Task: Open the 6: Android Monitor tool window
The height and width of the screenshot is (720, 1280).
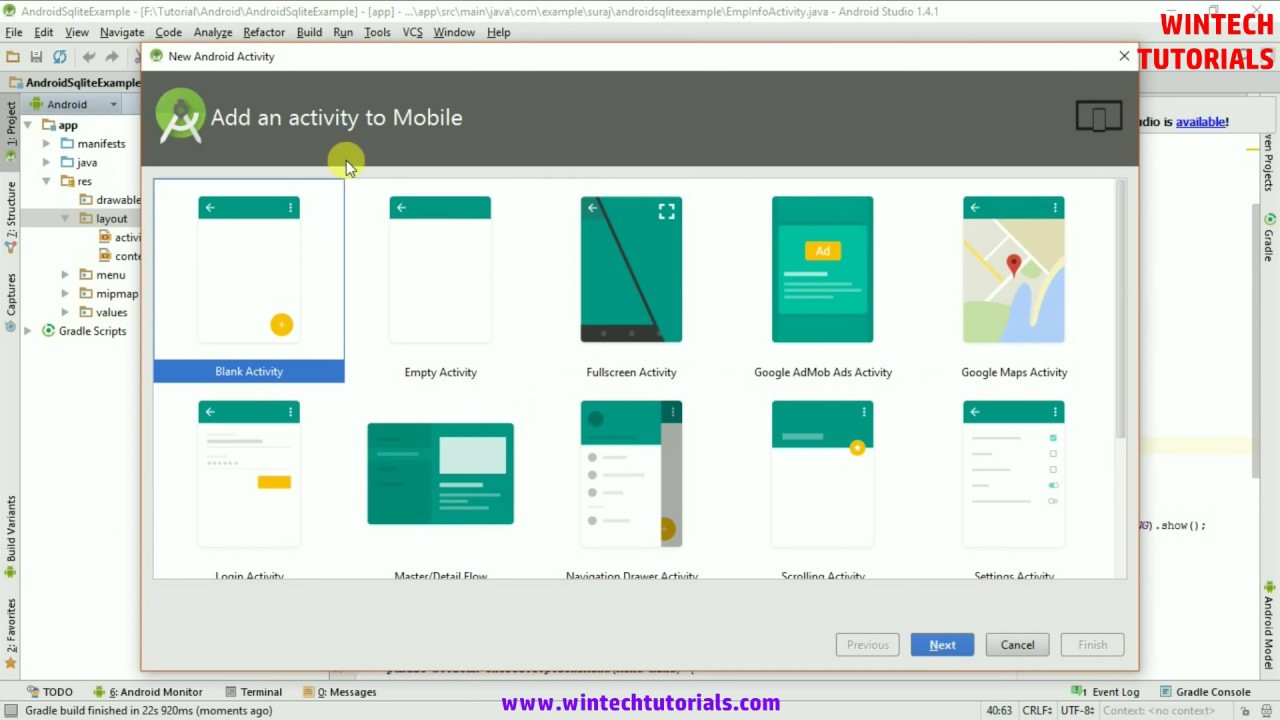Action: [148, 692]
